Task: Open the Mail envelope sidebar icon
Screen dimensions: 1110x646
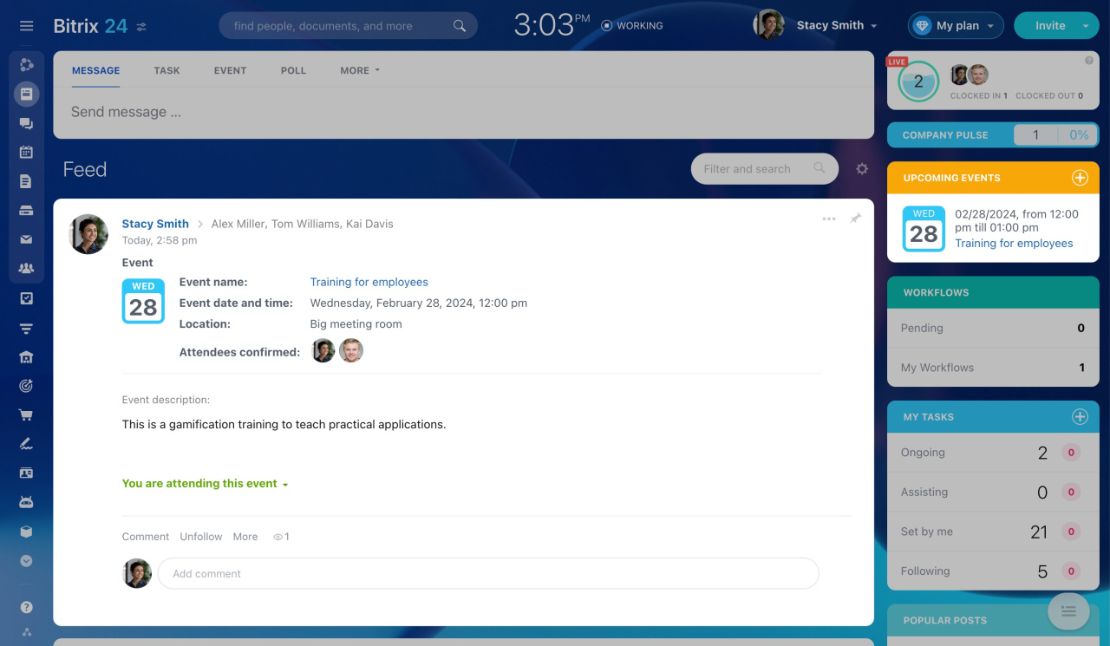Action: 26,239
